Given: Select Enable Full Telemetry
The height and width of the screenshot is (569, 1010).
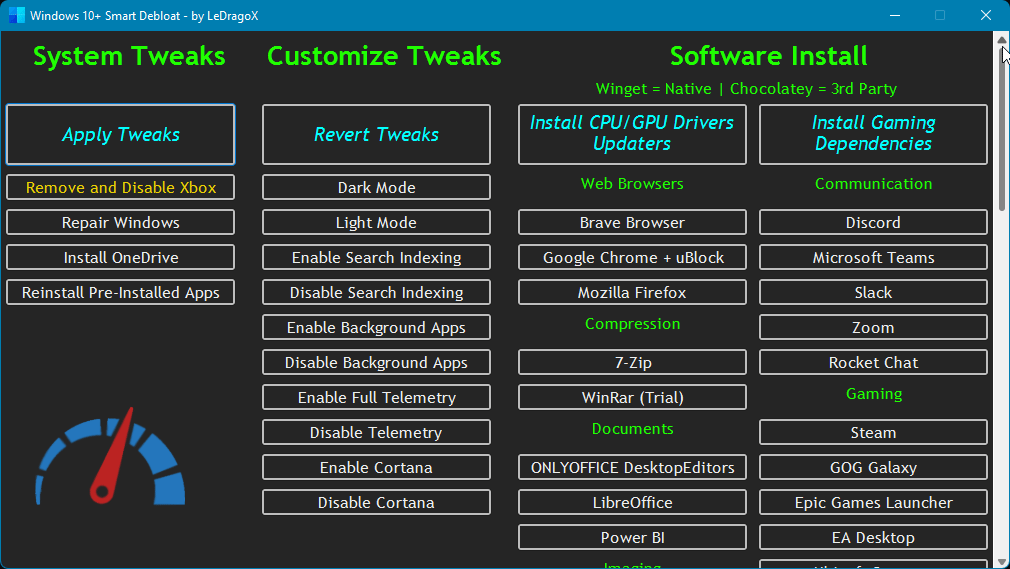Looking at the screenshot, I should click(x=376, y=397).
